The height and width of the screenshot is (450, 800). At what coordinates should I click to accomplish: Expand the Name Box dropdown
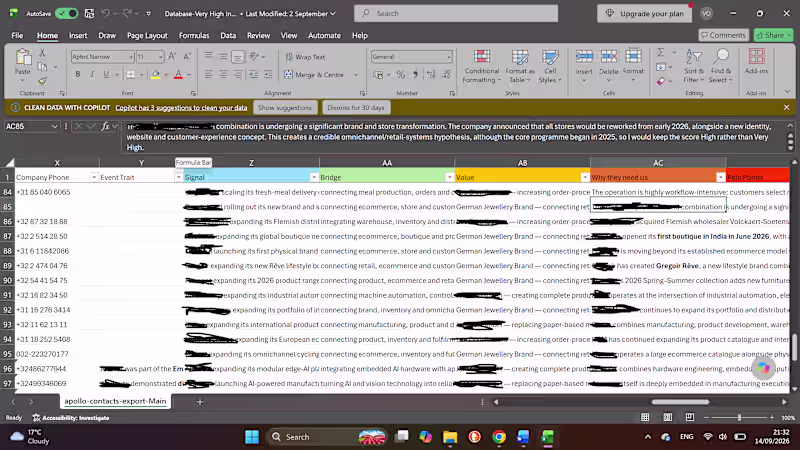point(54,126)
